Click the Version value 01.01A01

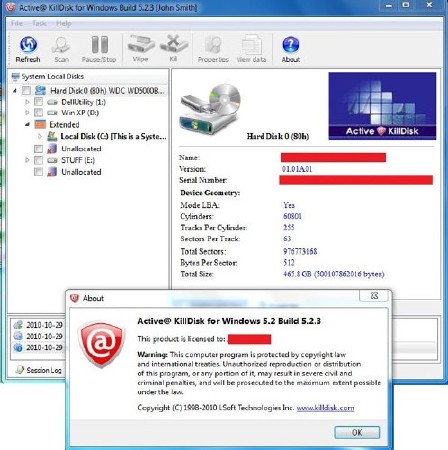[x=297, y=169]
